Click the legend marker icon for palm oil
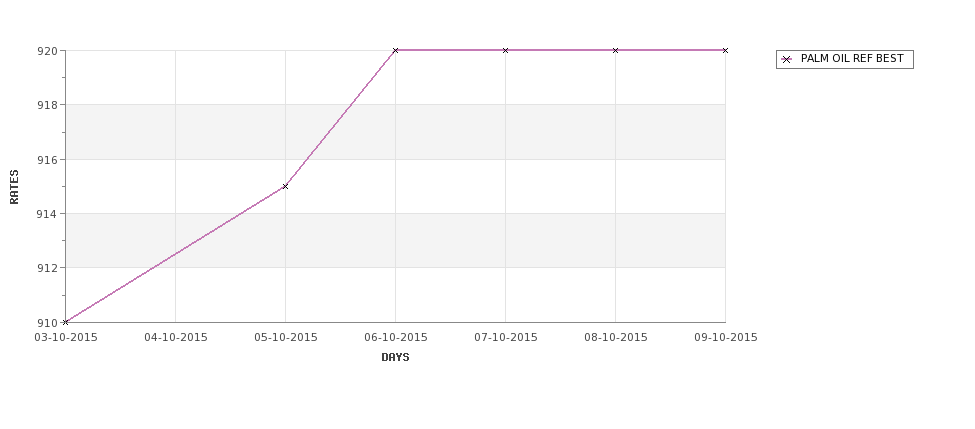Screen dimensions: 975x429 point(787,60)
